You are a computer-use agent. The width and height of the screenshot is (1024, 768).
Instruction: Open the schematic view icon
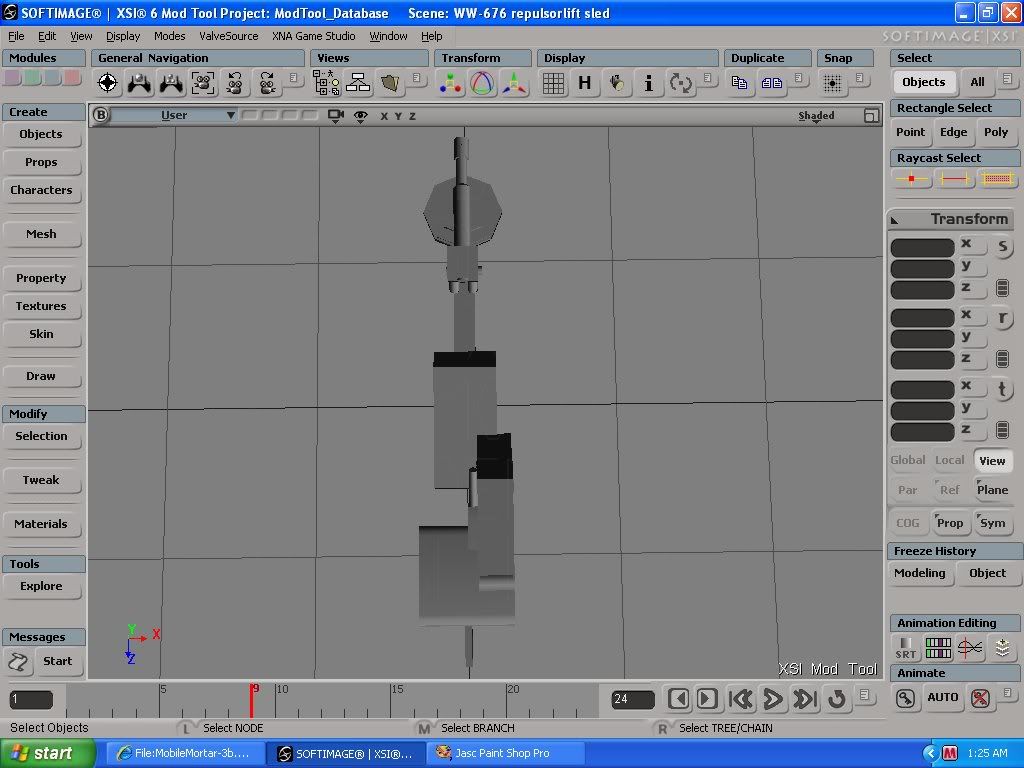click(x=358, y=83)
